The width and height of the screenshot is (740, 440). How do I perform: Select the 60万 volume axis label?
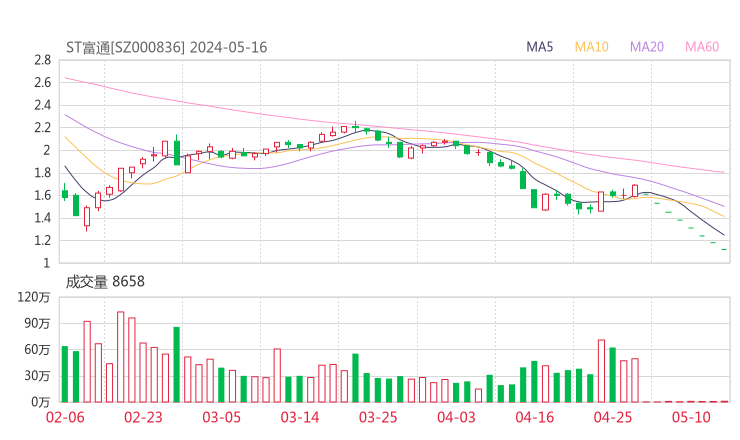click(37, 350)
